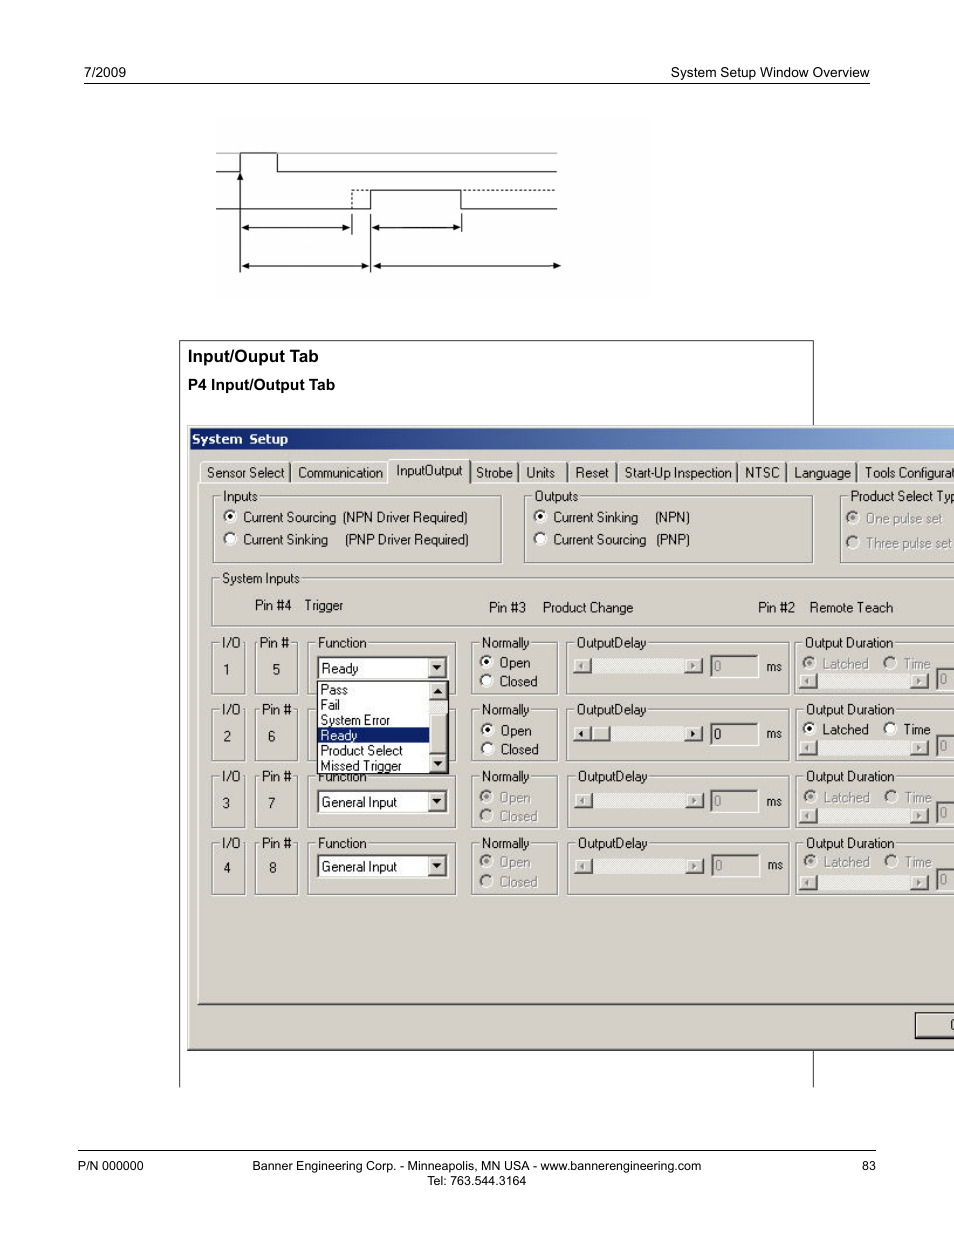This screenshot has width=954, height=1235.
Task: Click I/O 2 Output Duration left arrow
Action: 809,748
